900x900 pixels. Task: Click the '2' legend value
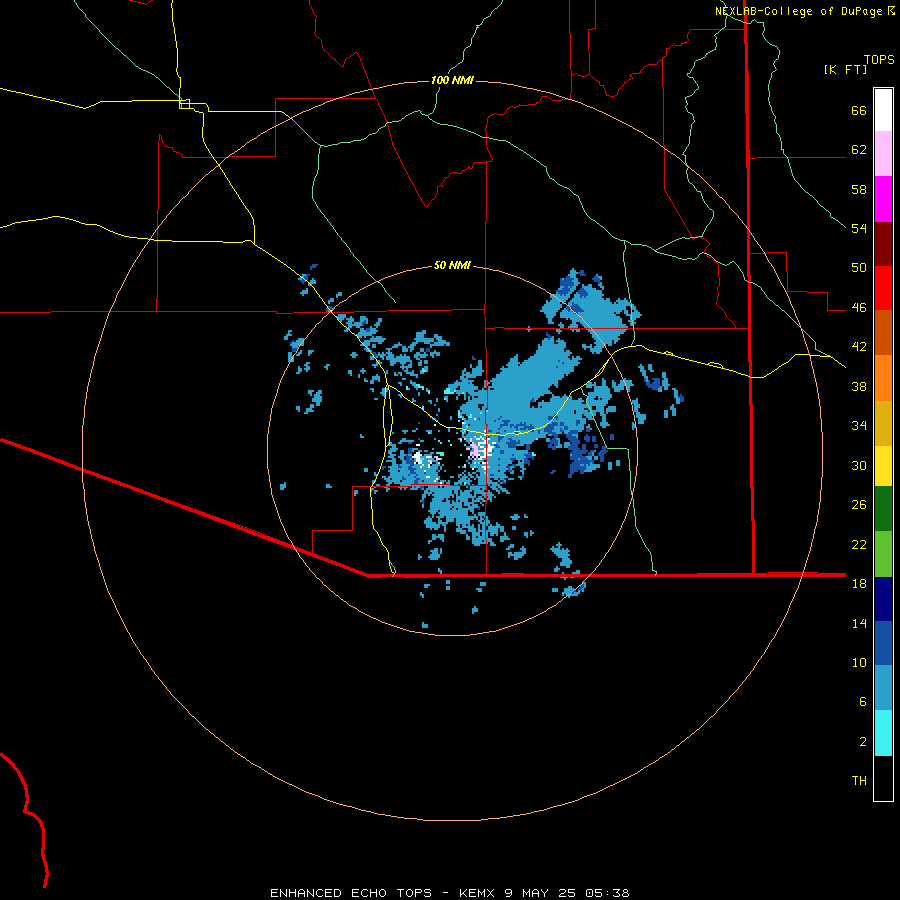pos(863,742)
